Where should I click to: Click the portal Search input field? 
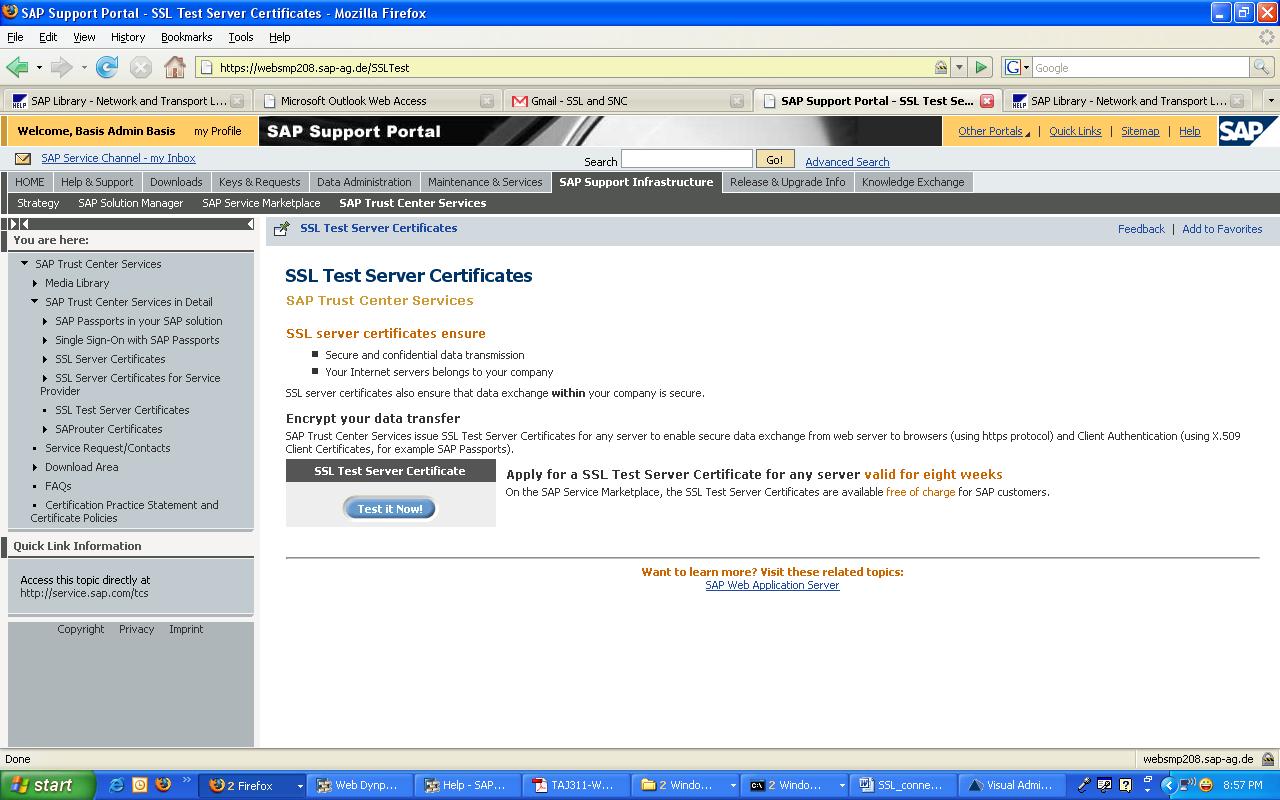point(686,159)
